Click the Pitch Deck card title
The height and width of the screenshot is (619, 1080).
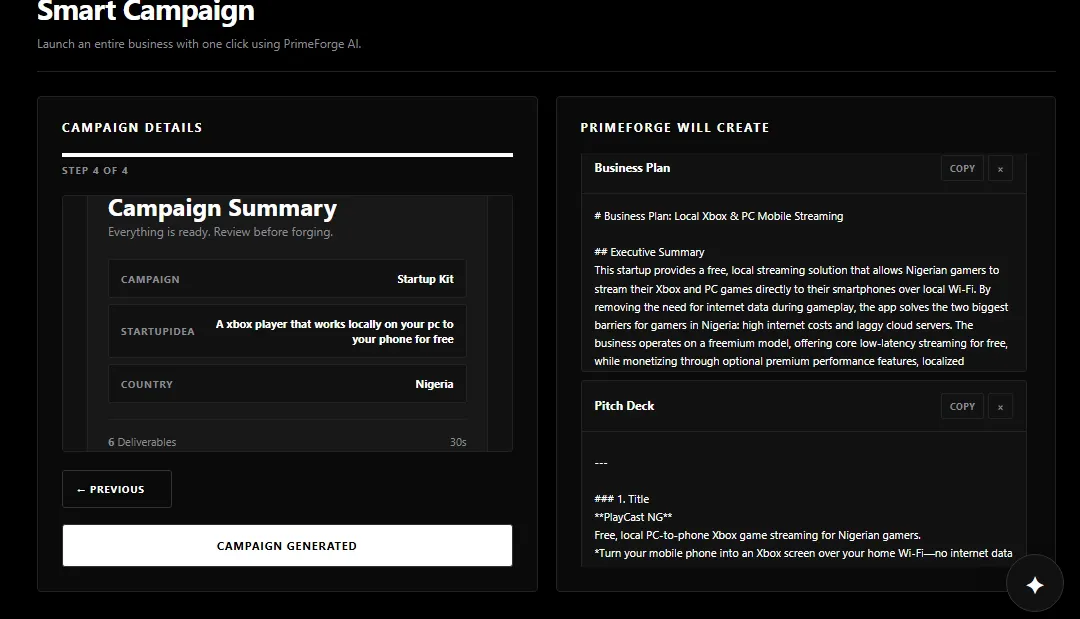[x=624, y=406]
